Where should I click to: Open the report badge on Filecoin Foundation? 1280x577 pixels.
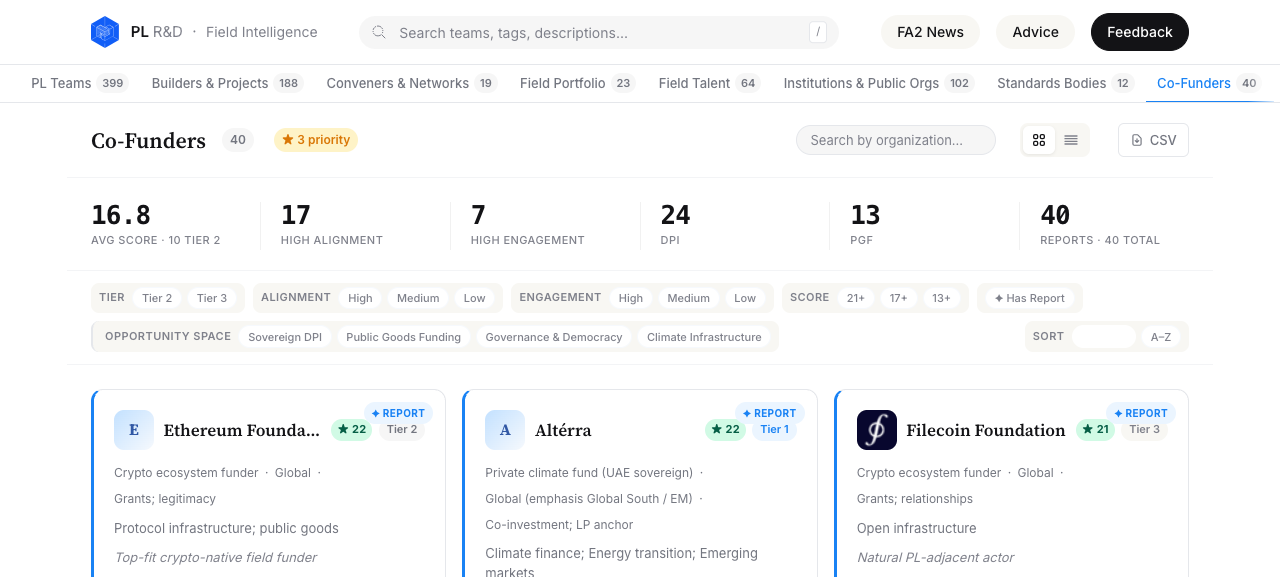tap(1140, 413)
